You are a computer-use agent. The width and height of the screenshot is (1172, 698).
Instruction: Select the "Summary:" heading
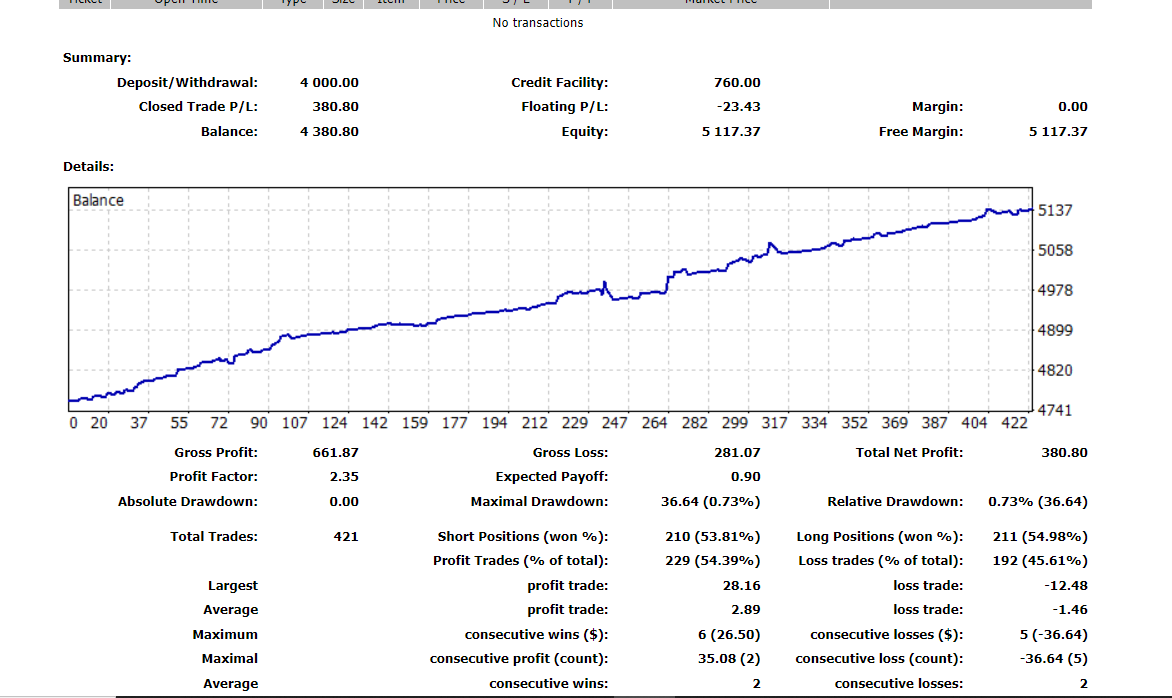(x=97, y=58)
